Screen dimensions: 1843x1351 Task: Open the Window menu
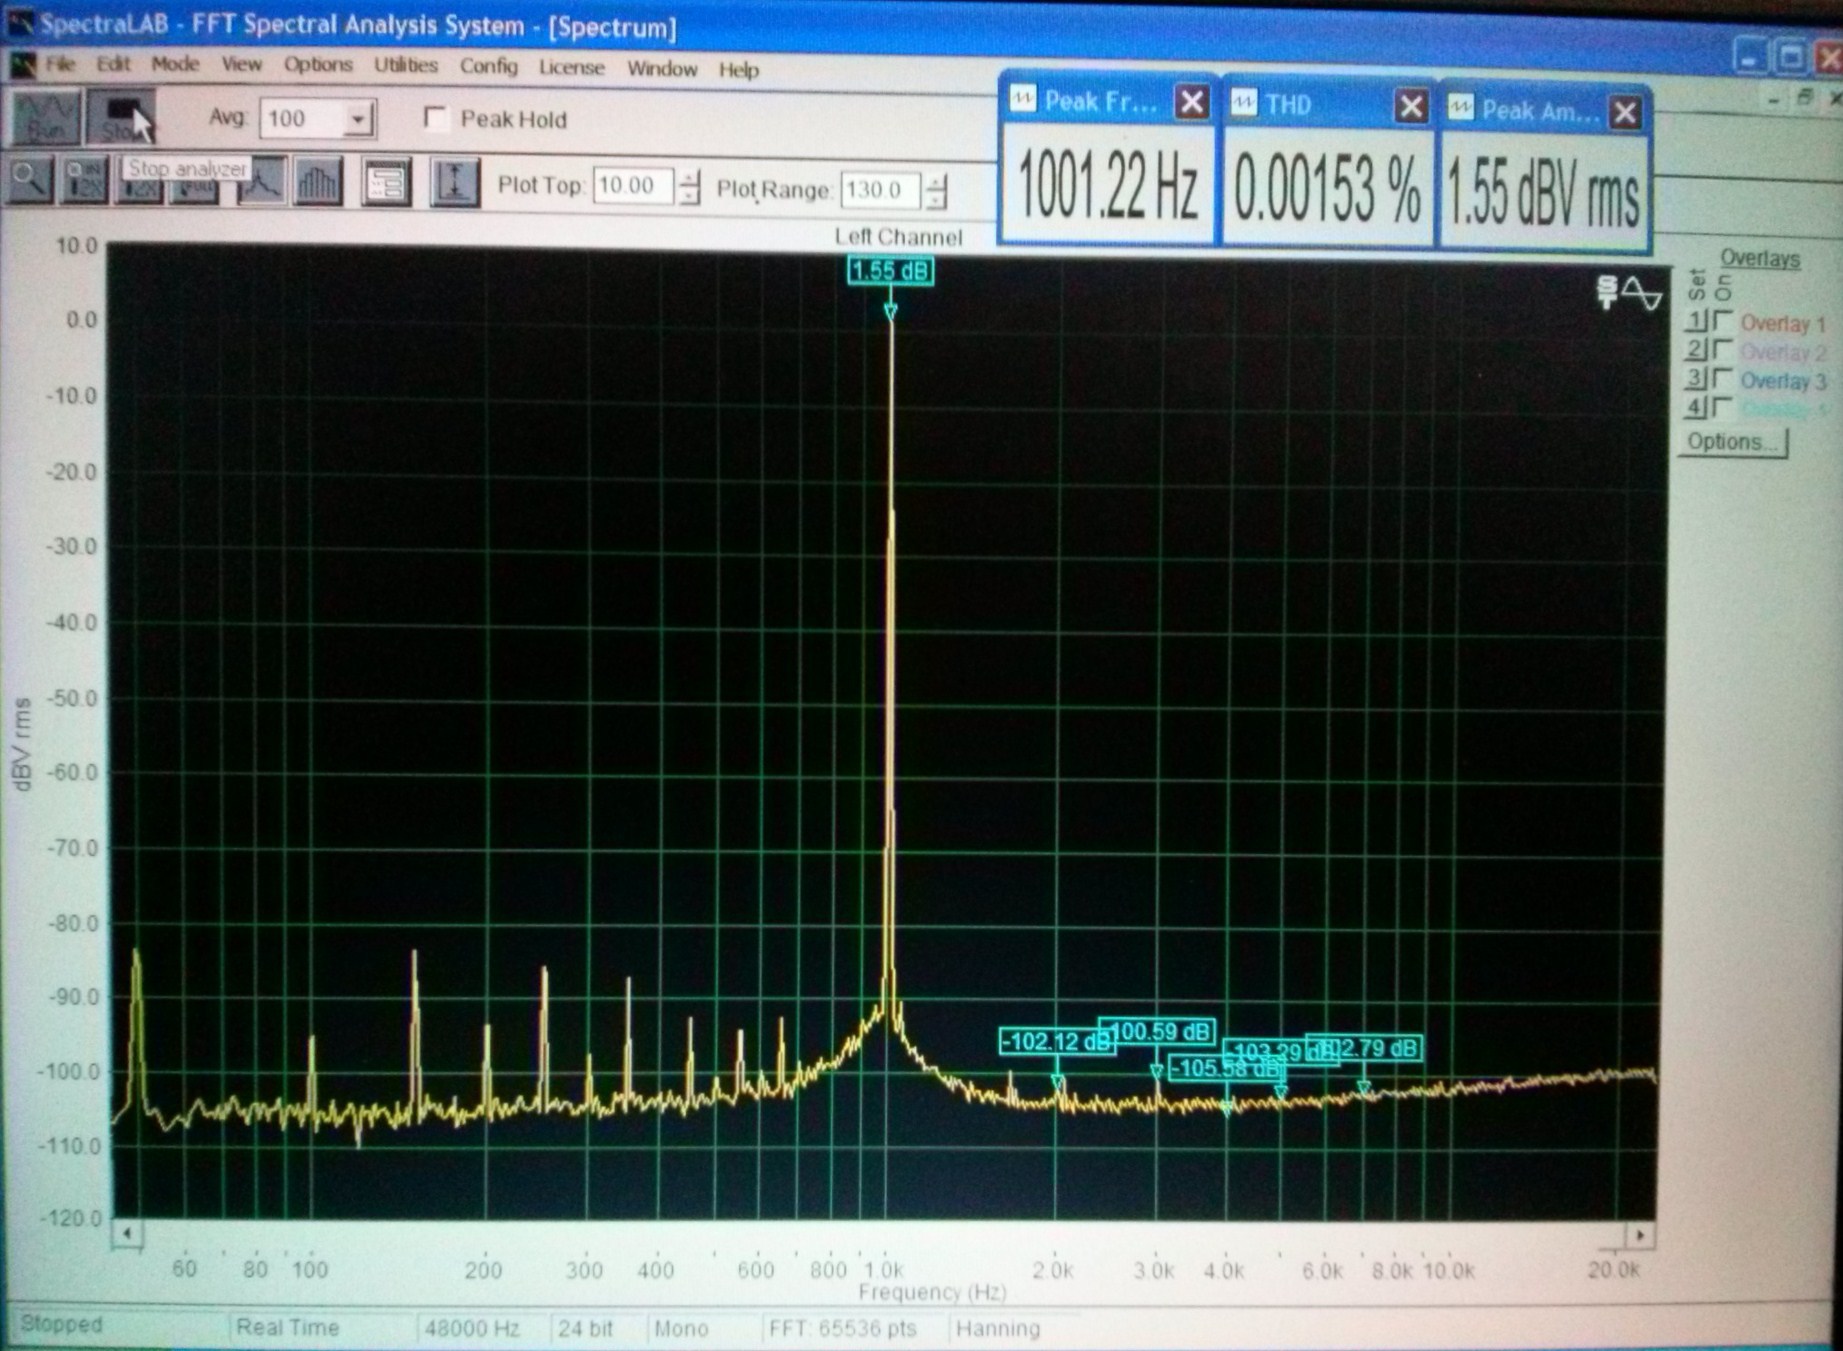[x=662, y=69]
